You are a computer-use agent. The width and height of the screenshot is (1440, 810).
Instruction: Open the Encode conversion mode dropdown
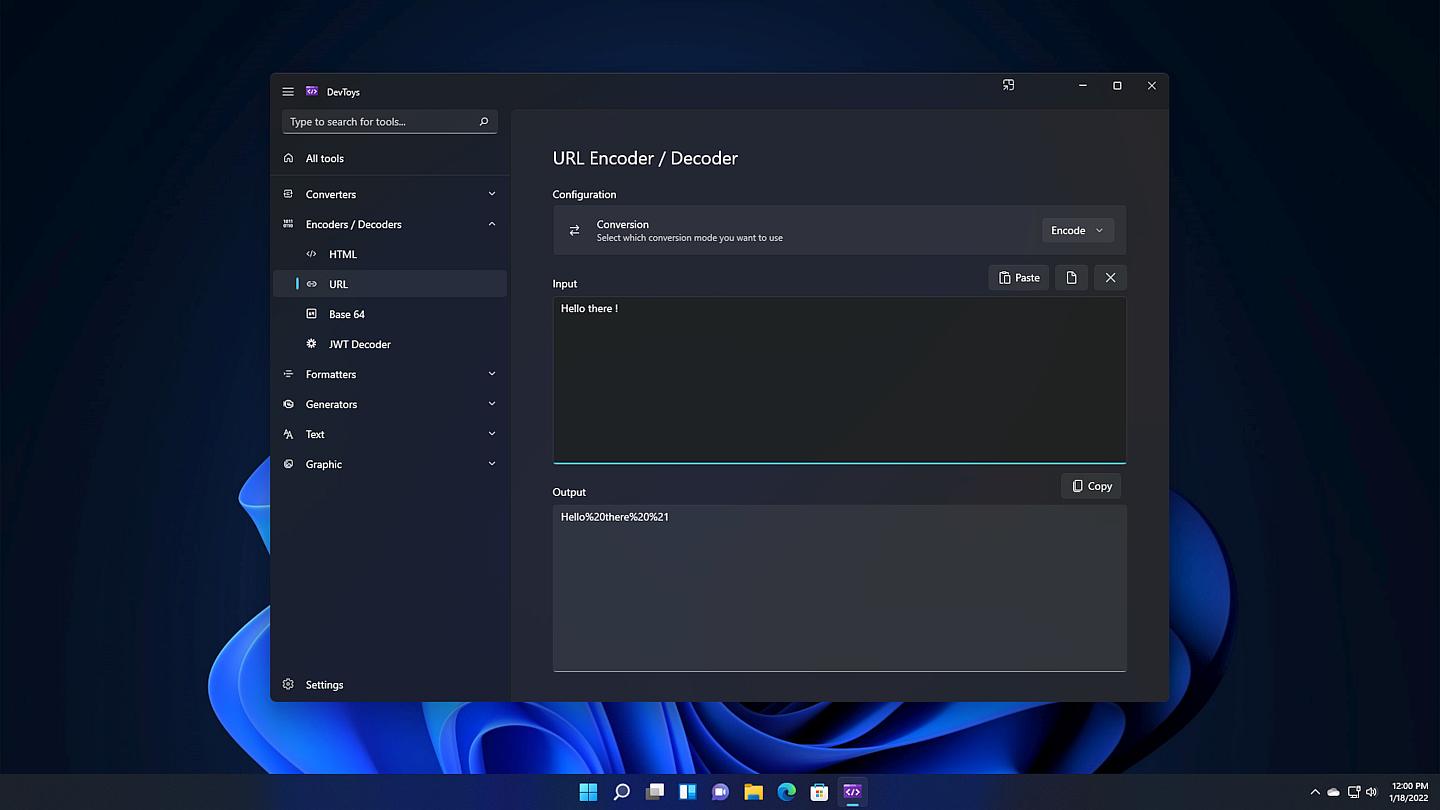coord(1077,230)
